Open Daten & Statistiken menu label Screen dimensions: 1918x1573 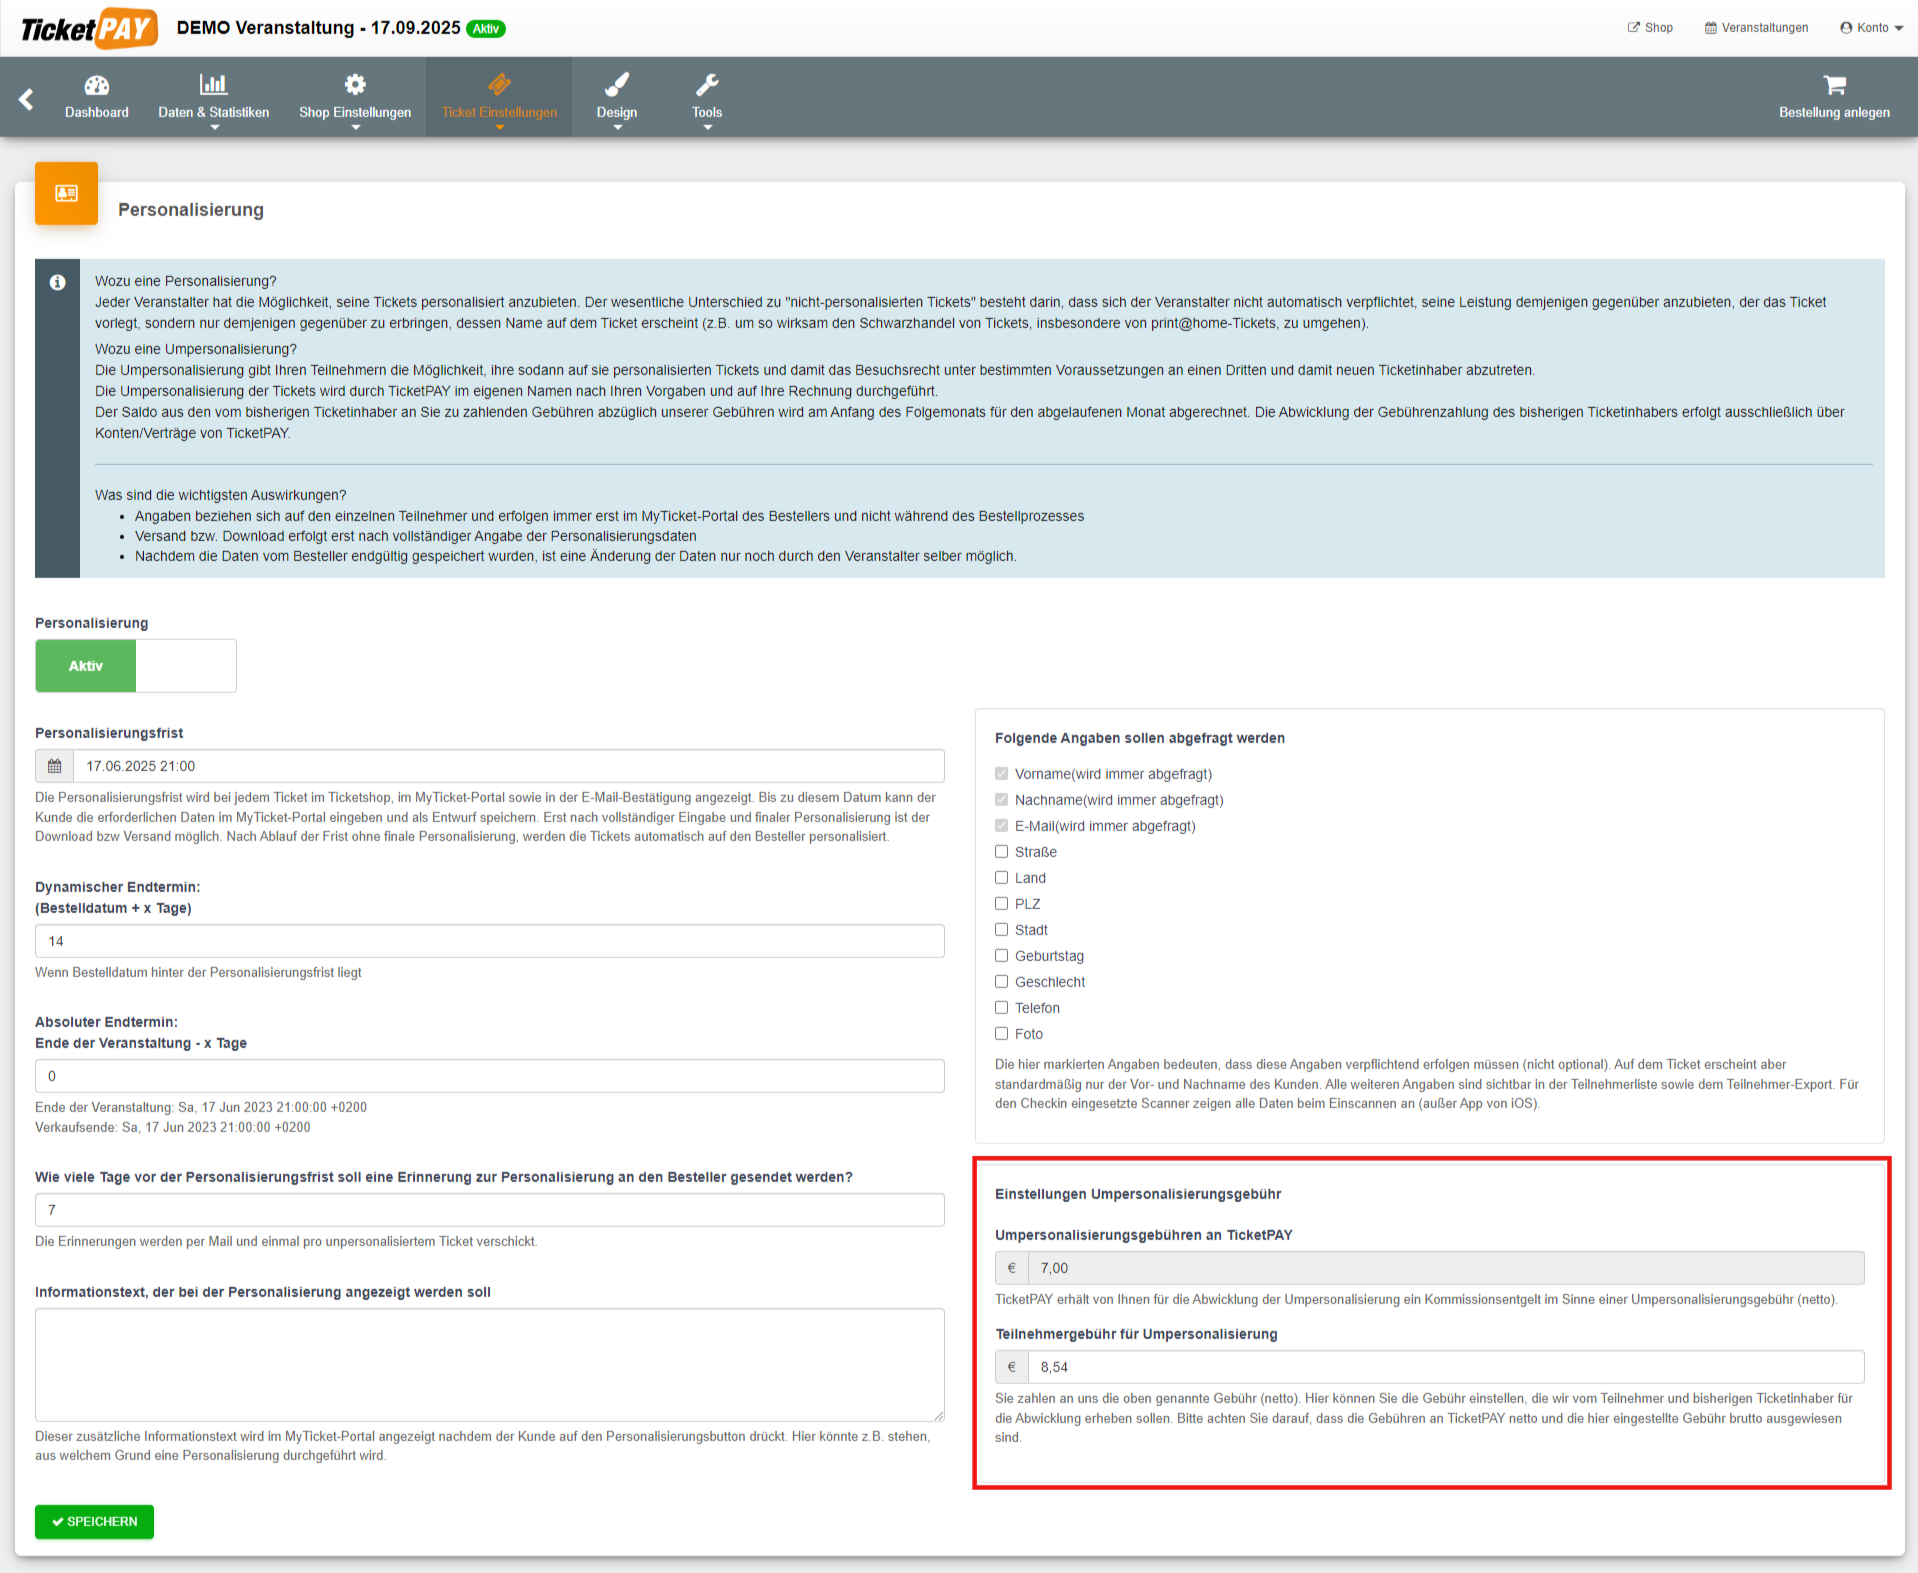(x=214, y=112)
